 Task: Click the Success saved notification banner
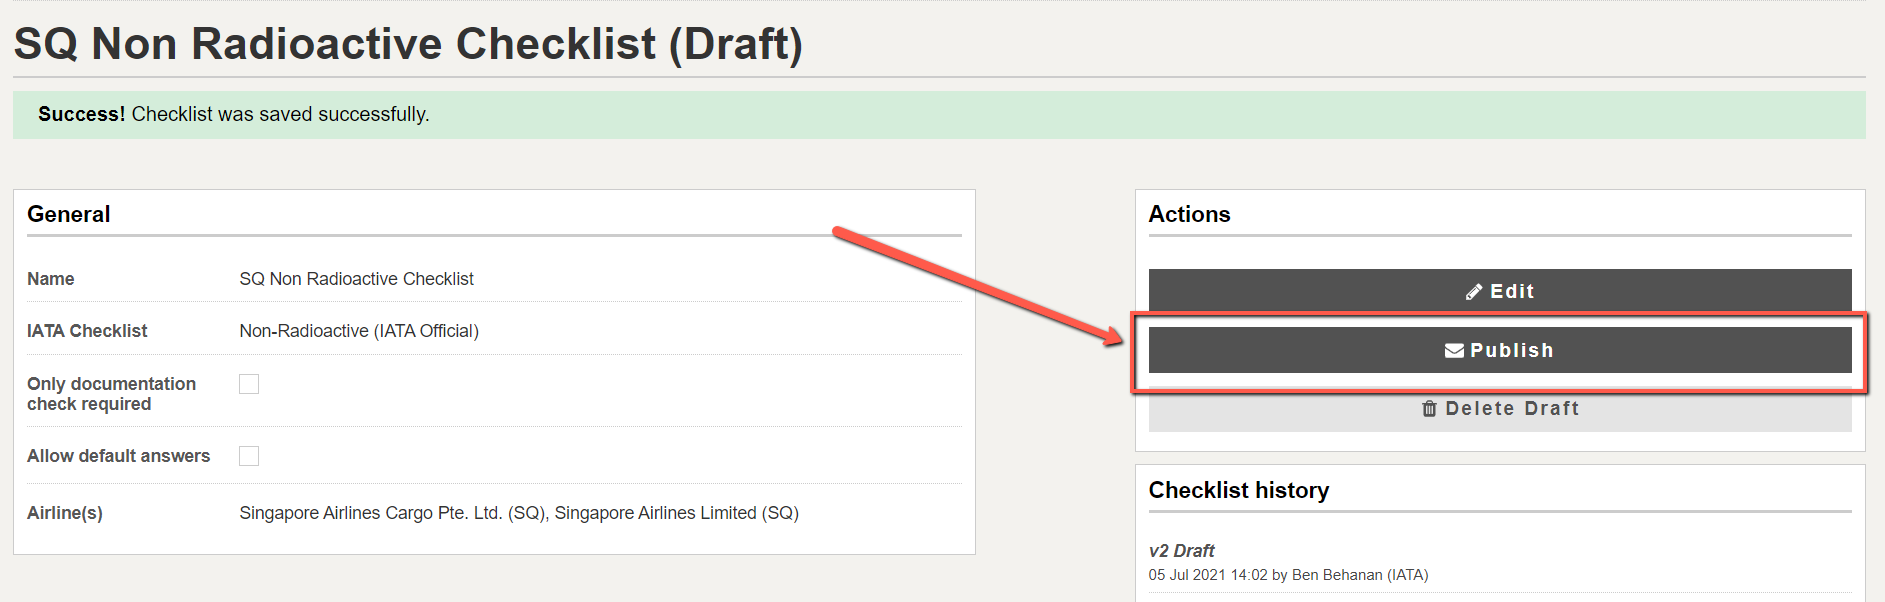939,115
